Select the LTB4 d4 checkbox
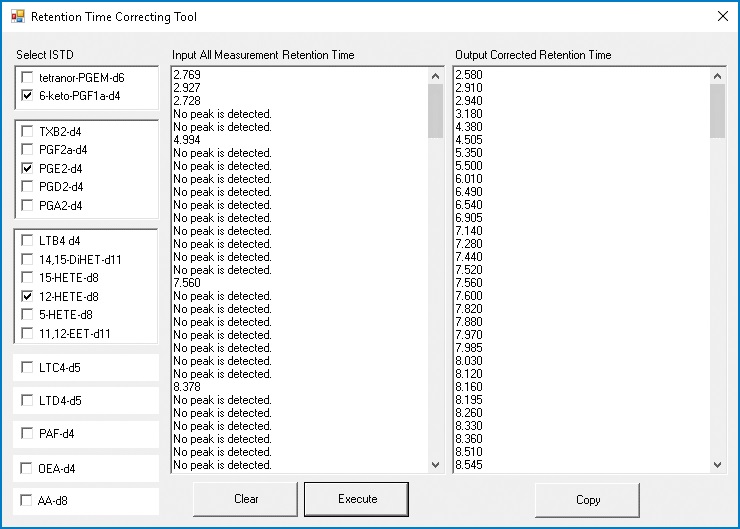Image resolution: width=740 pixels, height=529 pixels. 27,240
